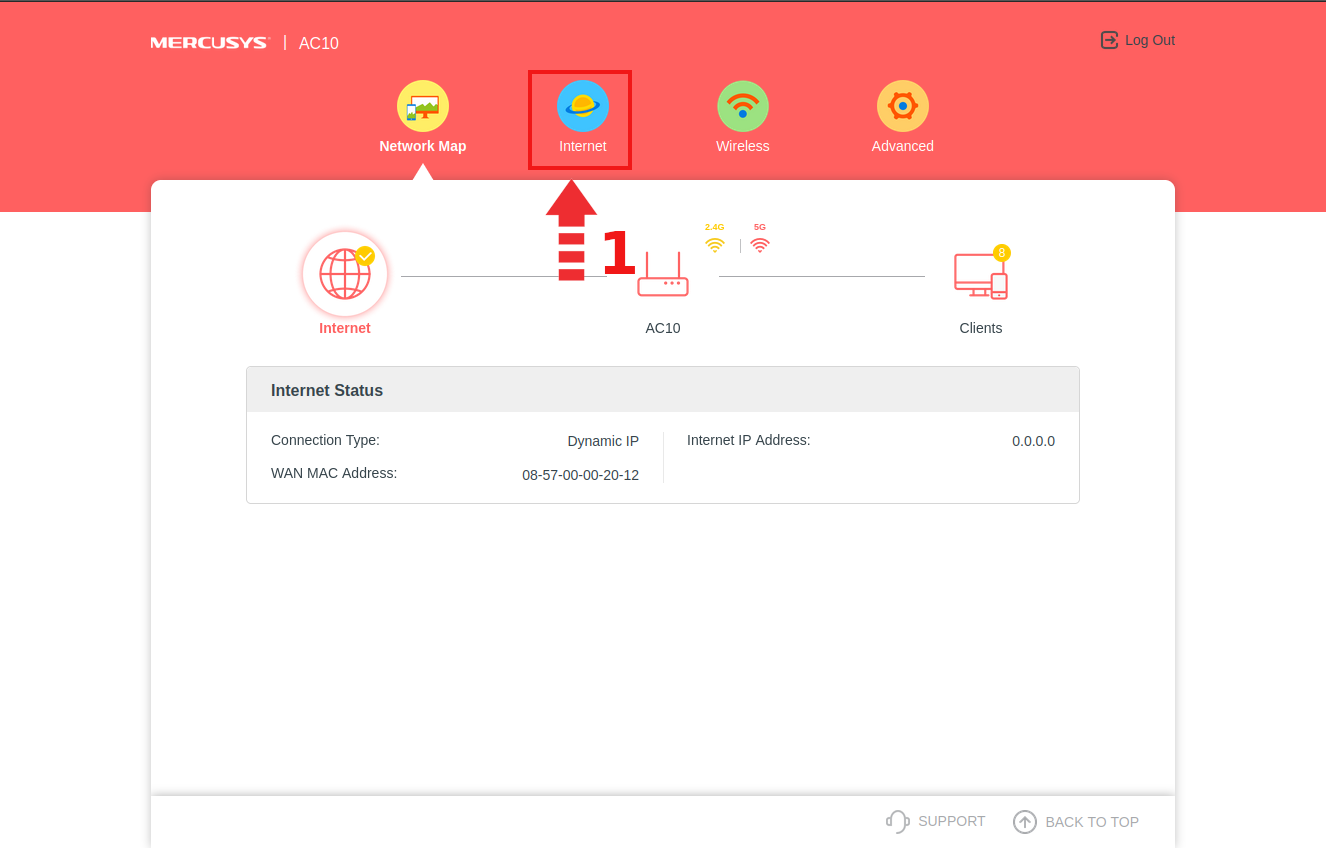Click the Internet IP Address label
The width and height of the screenshot is (1326, 848).
click(x=749, y=440)
